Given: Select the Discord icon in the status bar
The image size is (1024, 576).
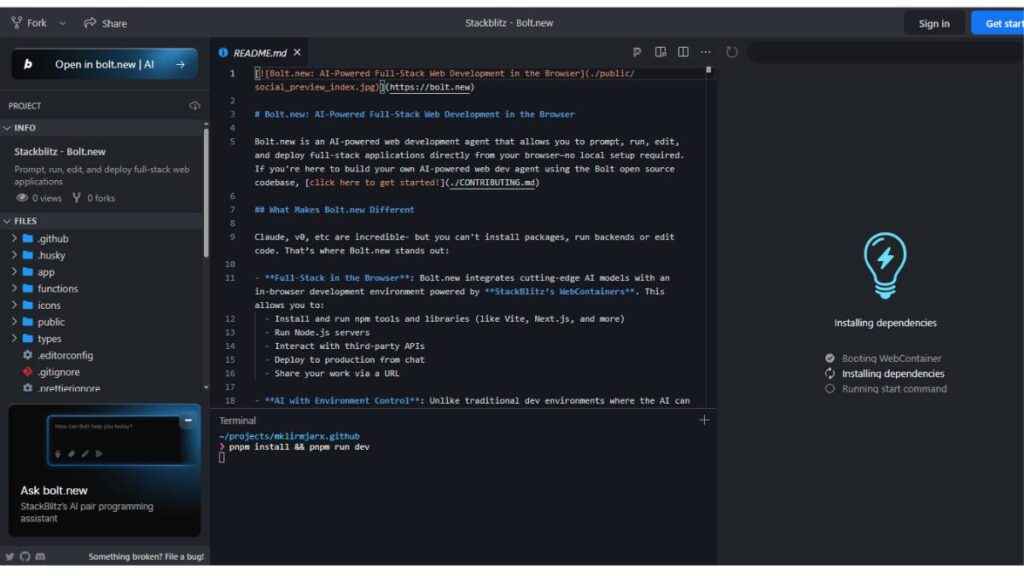Looking at the screenshot, I should point(41,556).
